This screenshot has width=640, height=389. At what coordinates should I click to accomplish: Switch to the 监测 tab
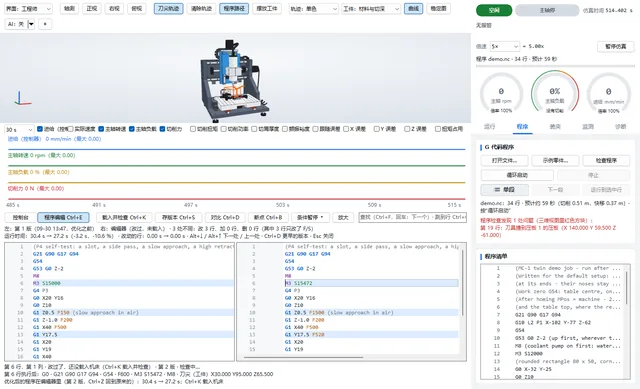(x=588, y=127)
